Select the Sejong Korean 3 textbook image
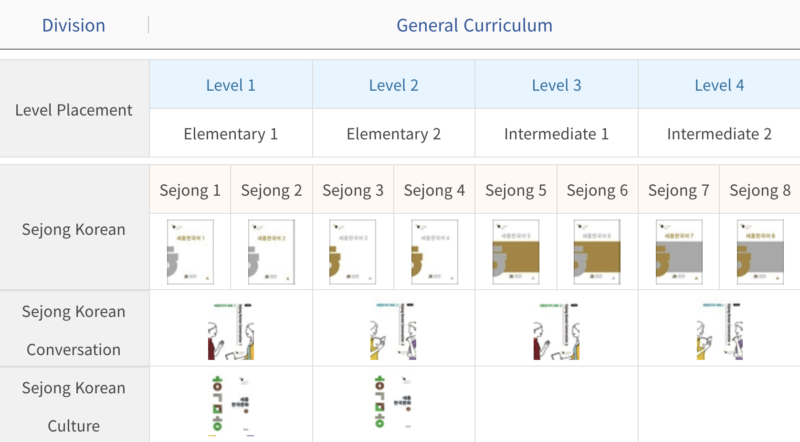Viewport: 800px width, 442px height. (x=353, y=252)
